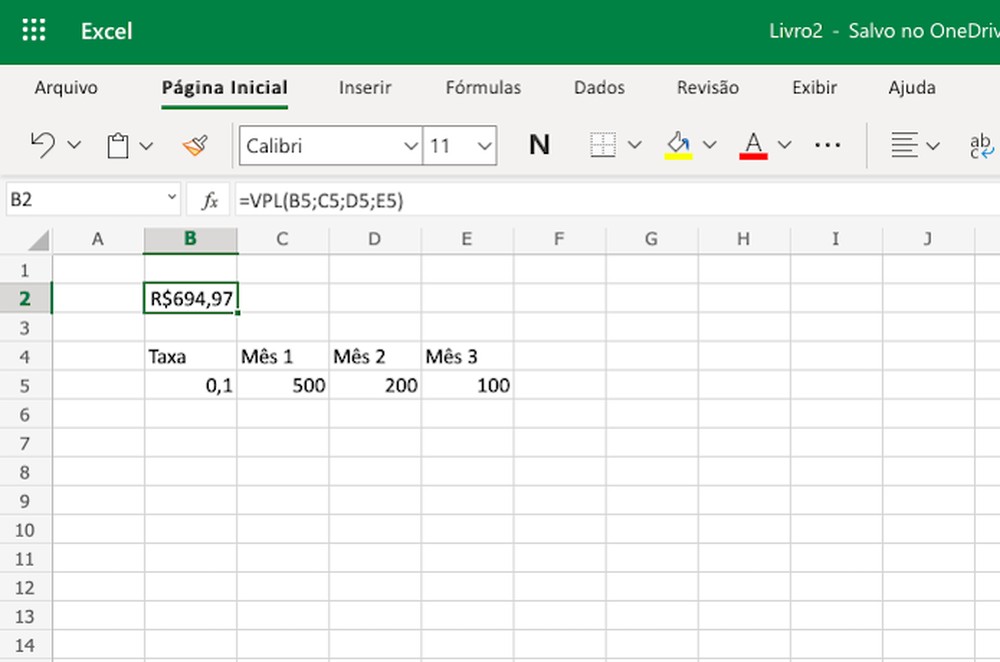This screenshot has width=1000, height=662.
Task: Click the Borders grid icon
Action: pos(604,144)
